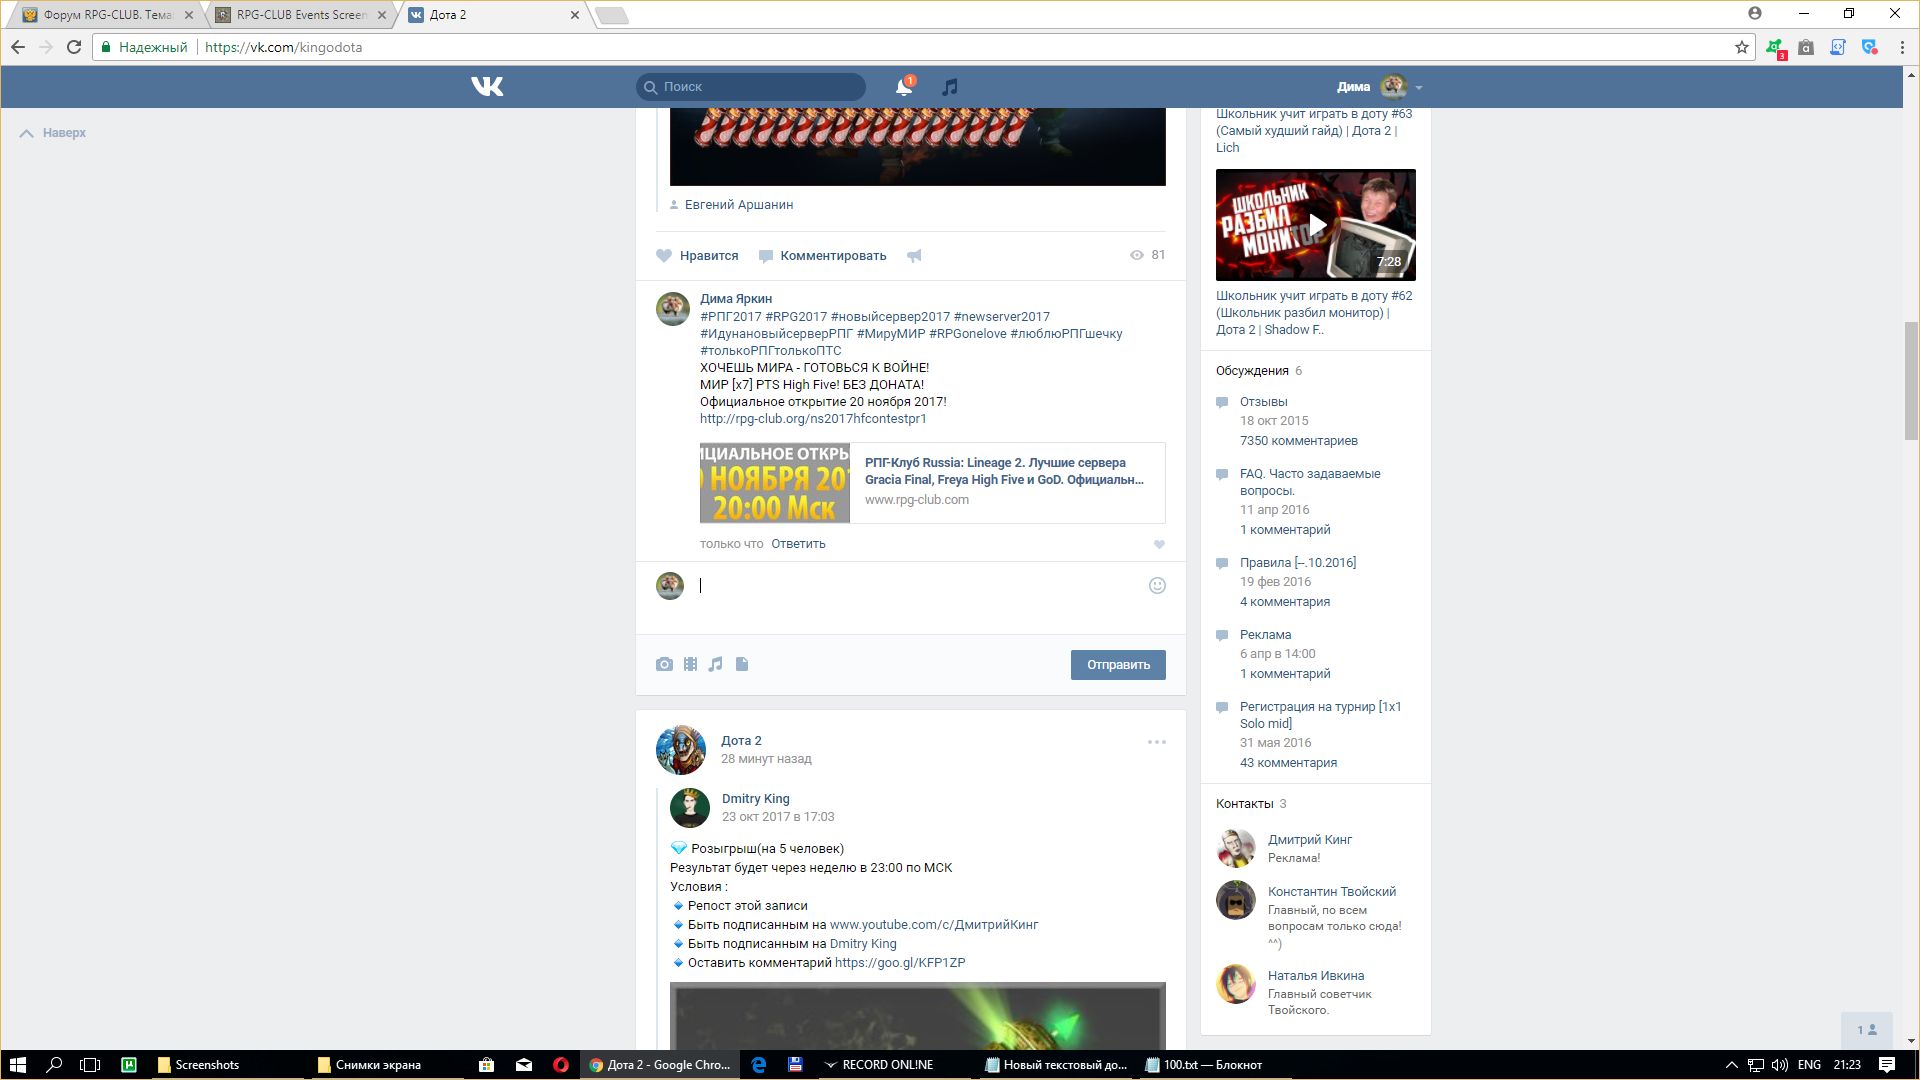
Task: Open the Обсуждения section header
Action: (x=1252, y=371)
